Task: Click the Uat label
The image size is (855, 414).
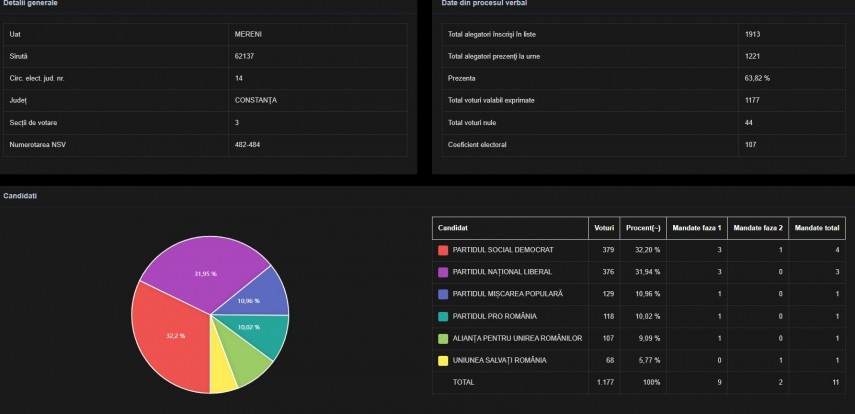Action: click(x=15, y=34)
